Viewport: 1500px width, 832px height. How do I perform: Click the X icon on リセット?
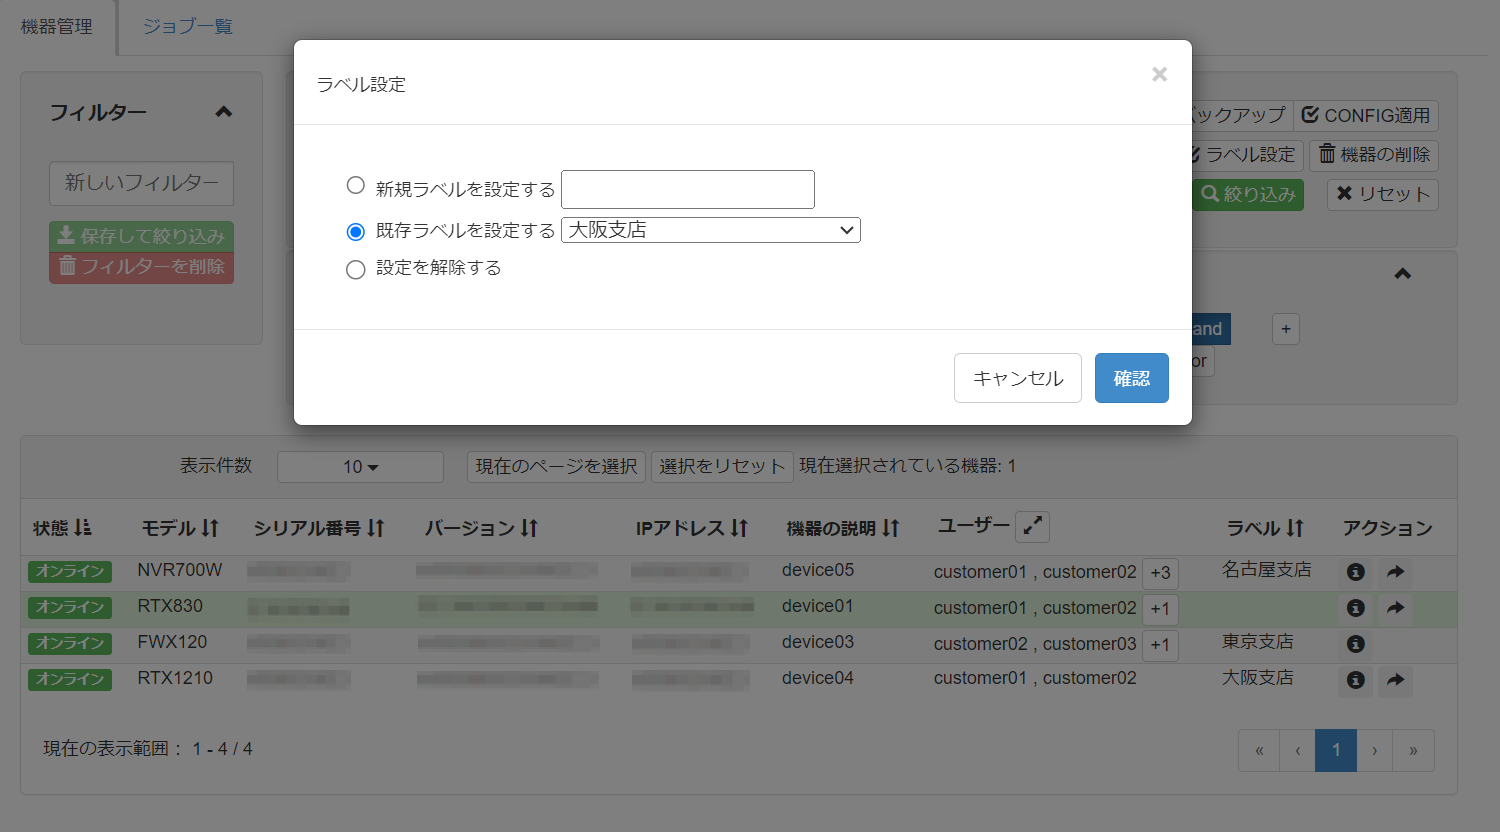(x=1347, y=195)
